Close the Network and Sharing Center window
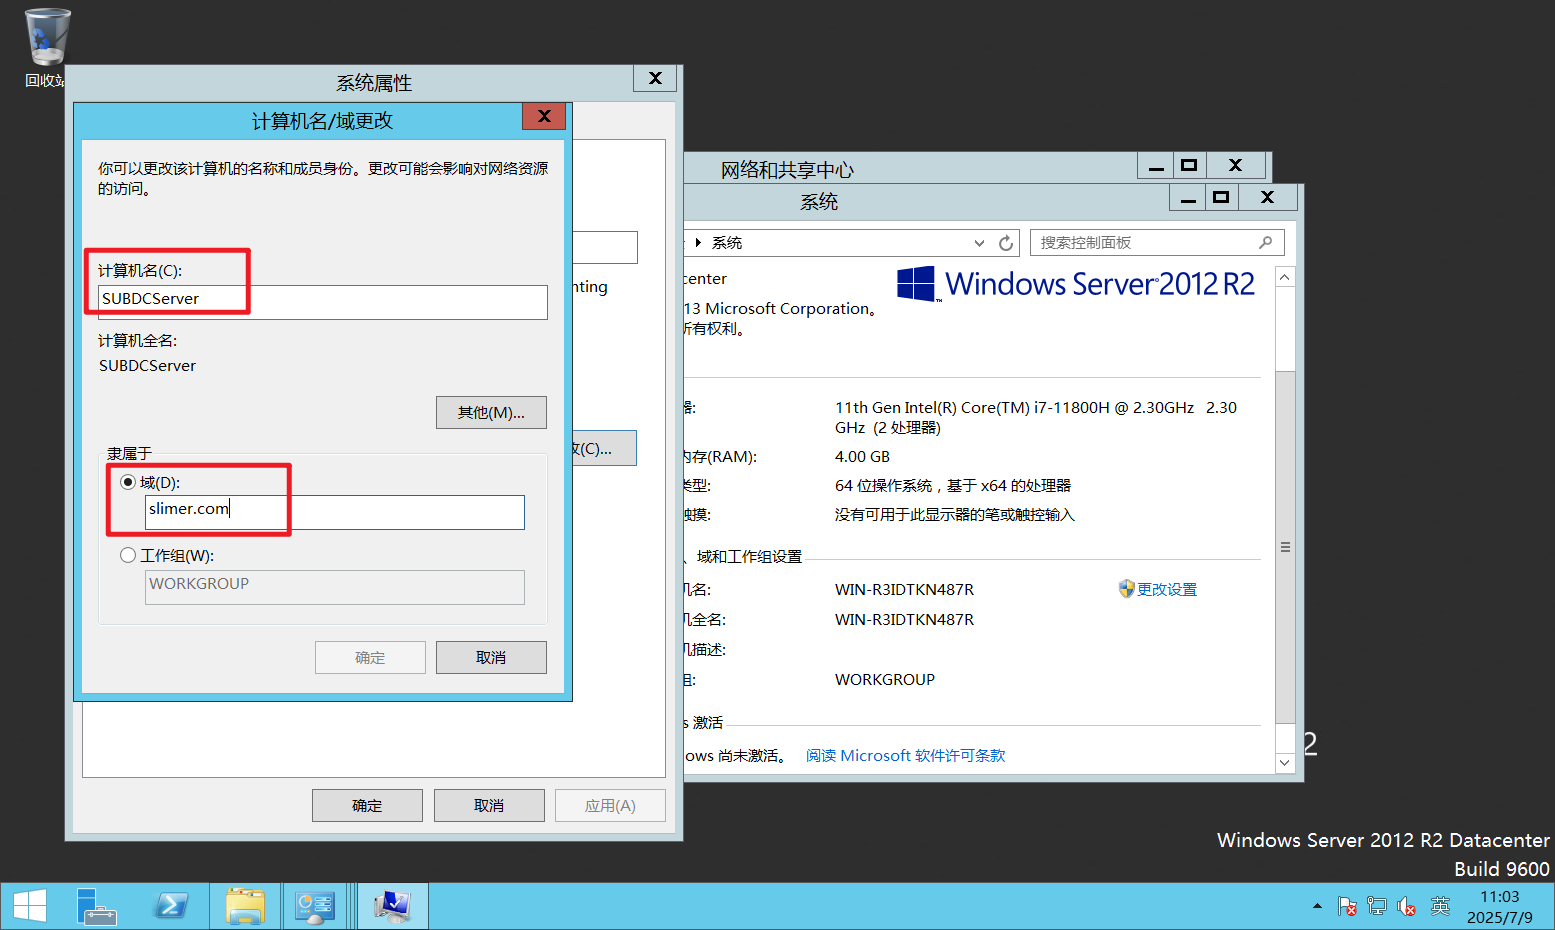 [1235, 165]
